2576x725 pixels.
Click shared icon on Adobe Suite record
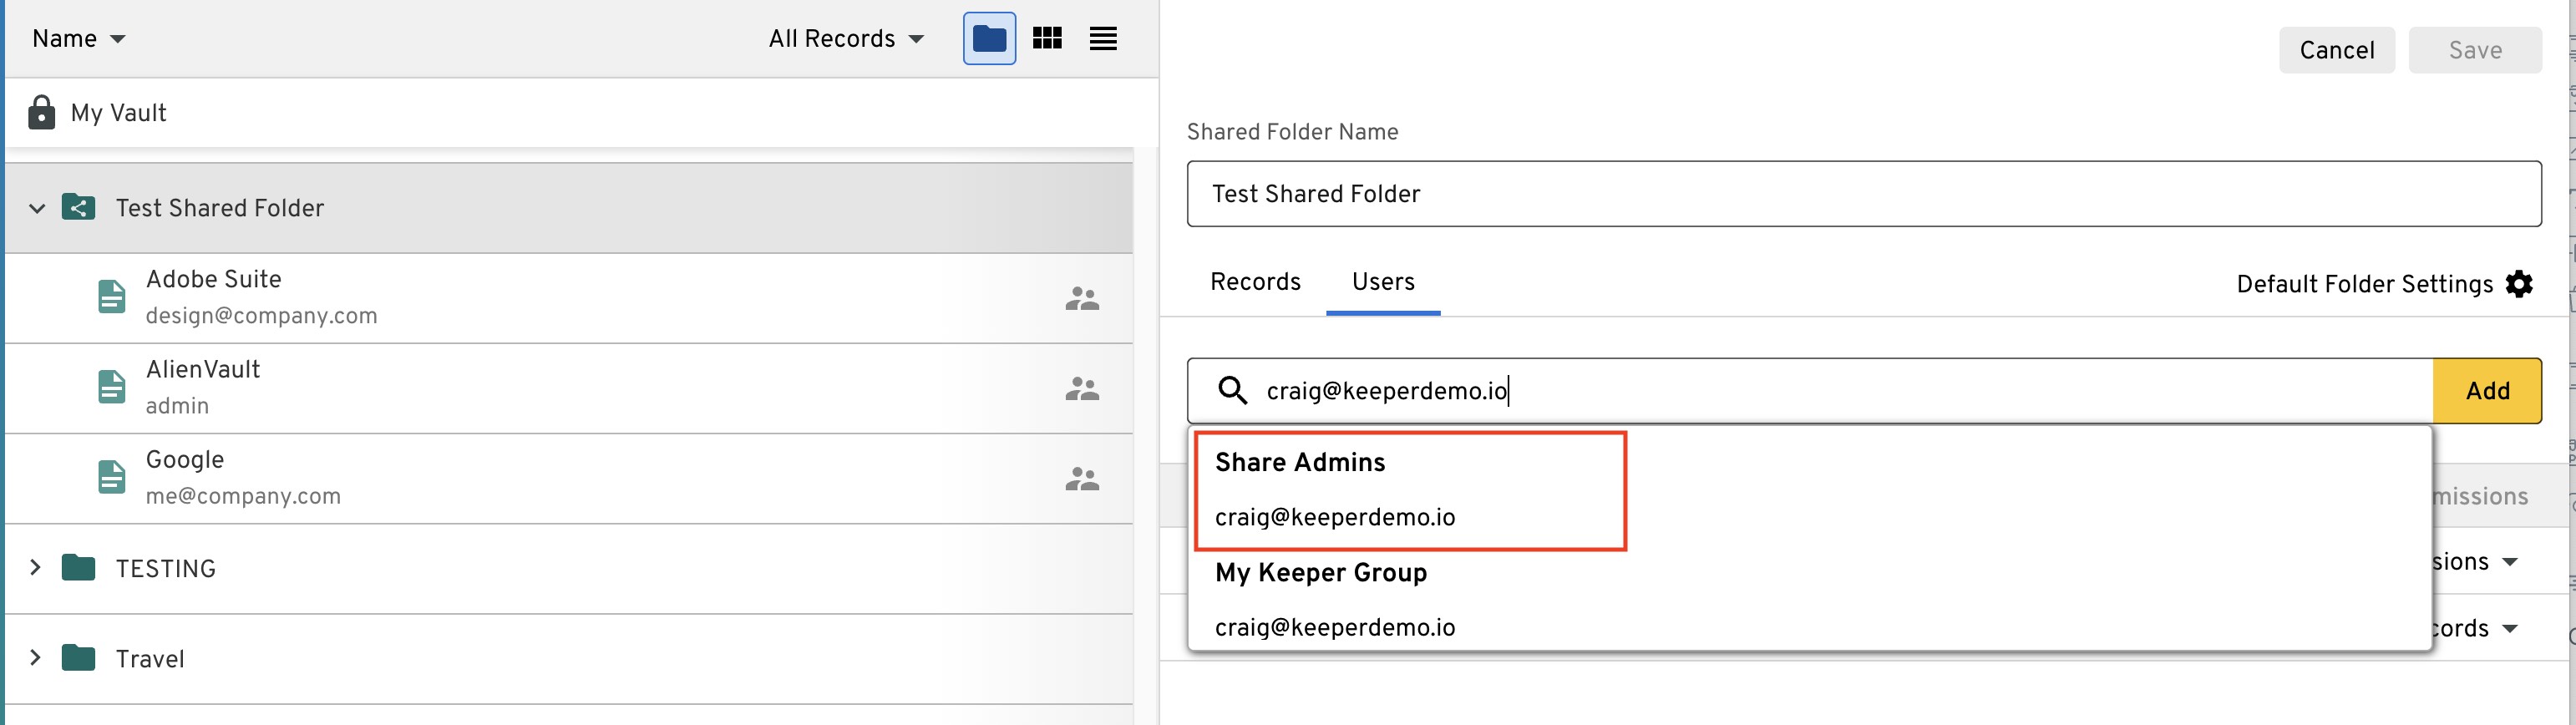[1081, 298]
